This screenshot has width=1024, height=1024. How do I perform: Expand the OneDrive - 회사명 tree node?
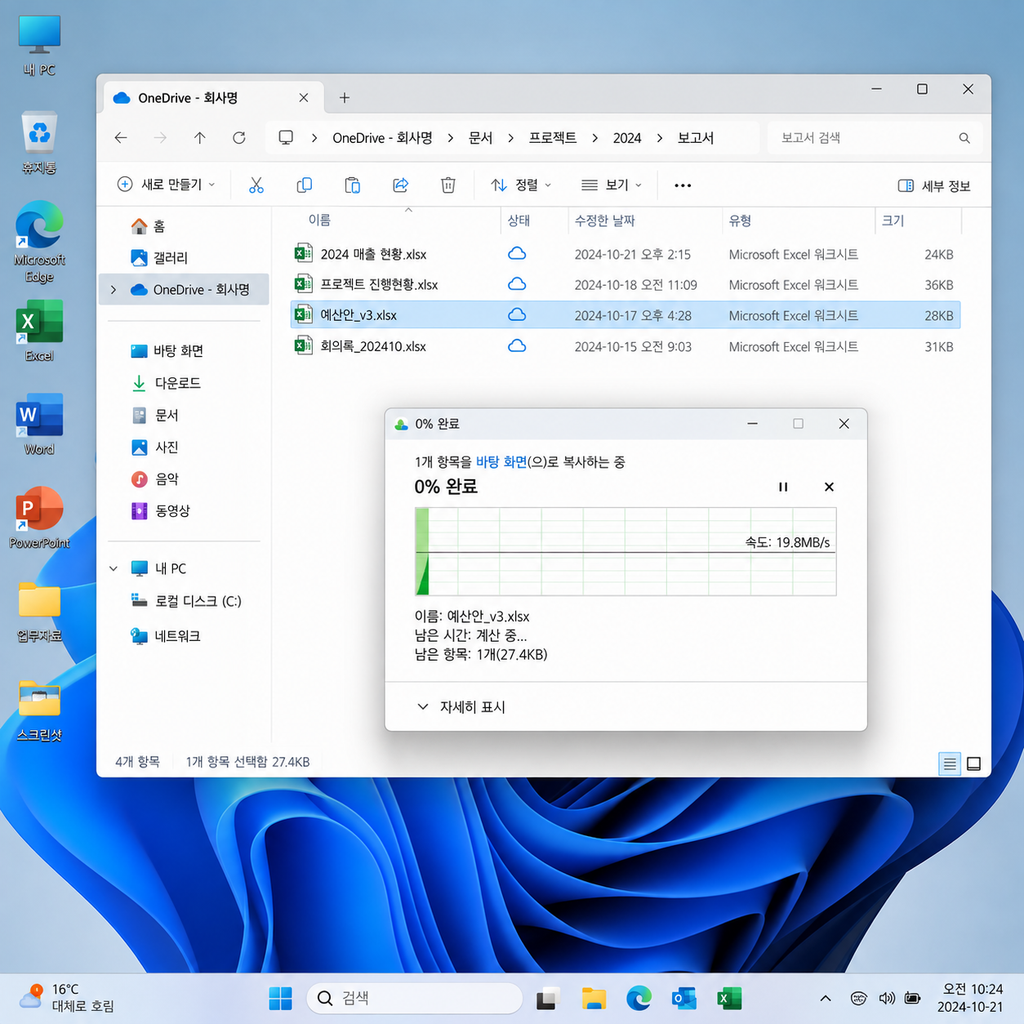pyautogui.click(x=114, y=289)
